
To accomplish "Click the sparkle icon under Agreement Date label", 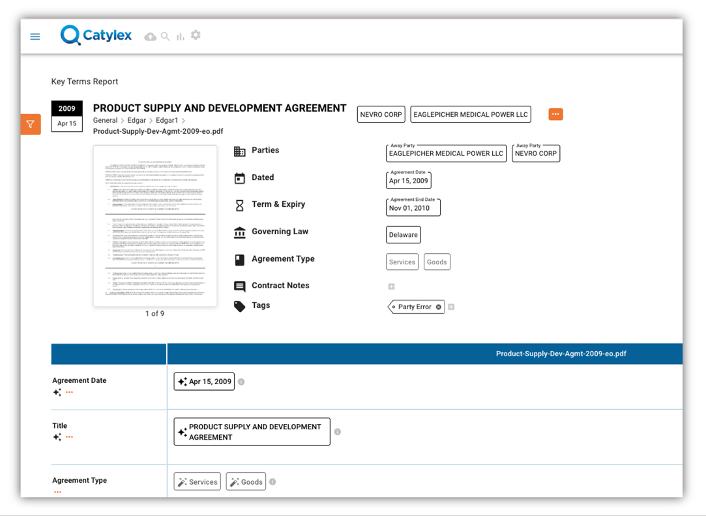I will pyautogui.click(x=57, y=392).
